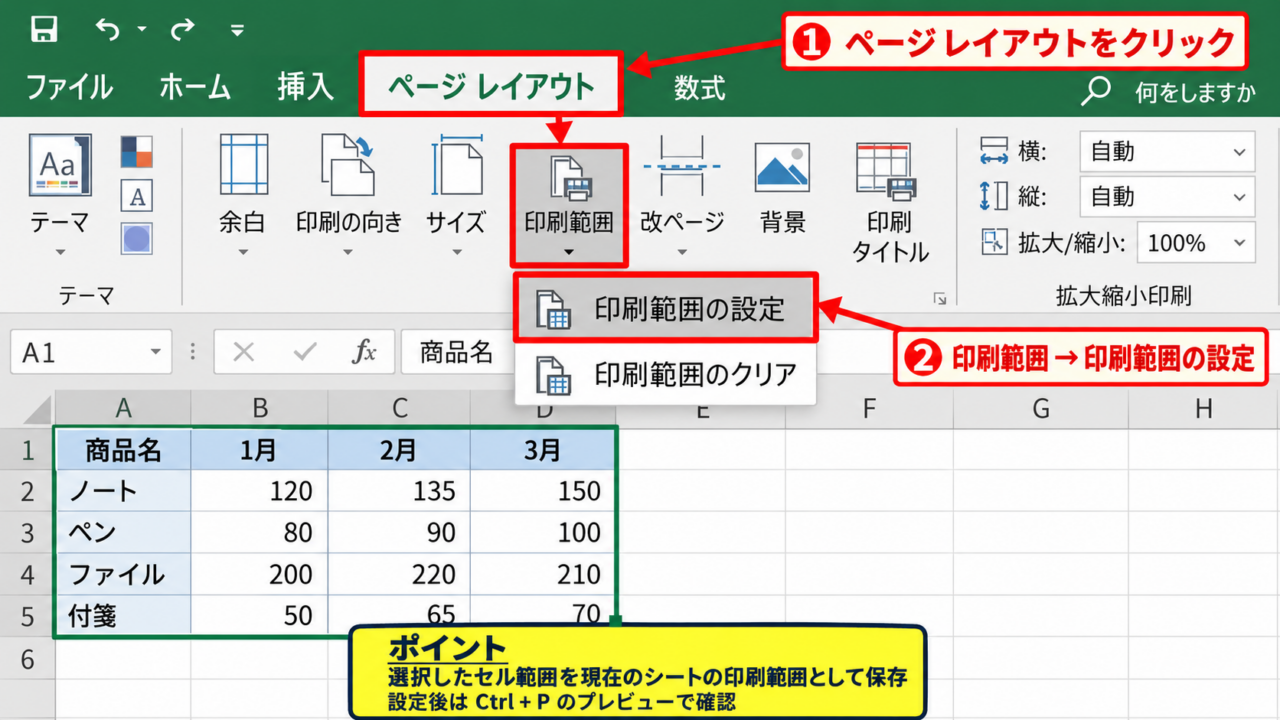
Task: Open the 余白 margins menu
Action: point(243,195)
